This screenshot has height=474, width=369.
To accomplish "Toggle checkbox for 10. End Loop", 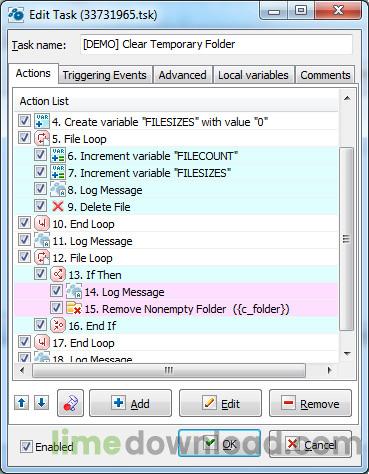I will [24, 223].
